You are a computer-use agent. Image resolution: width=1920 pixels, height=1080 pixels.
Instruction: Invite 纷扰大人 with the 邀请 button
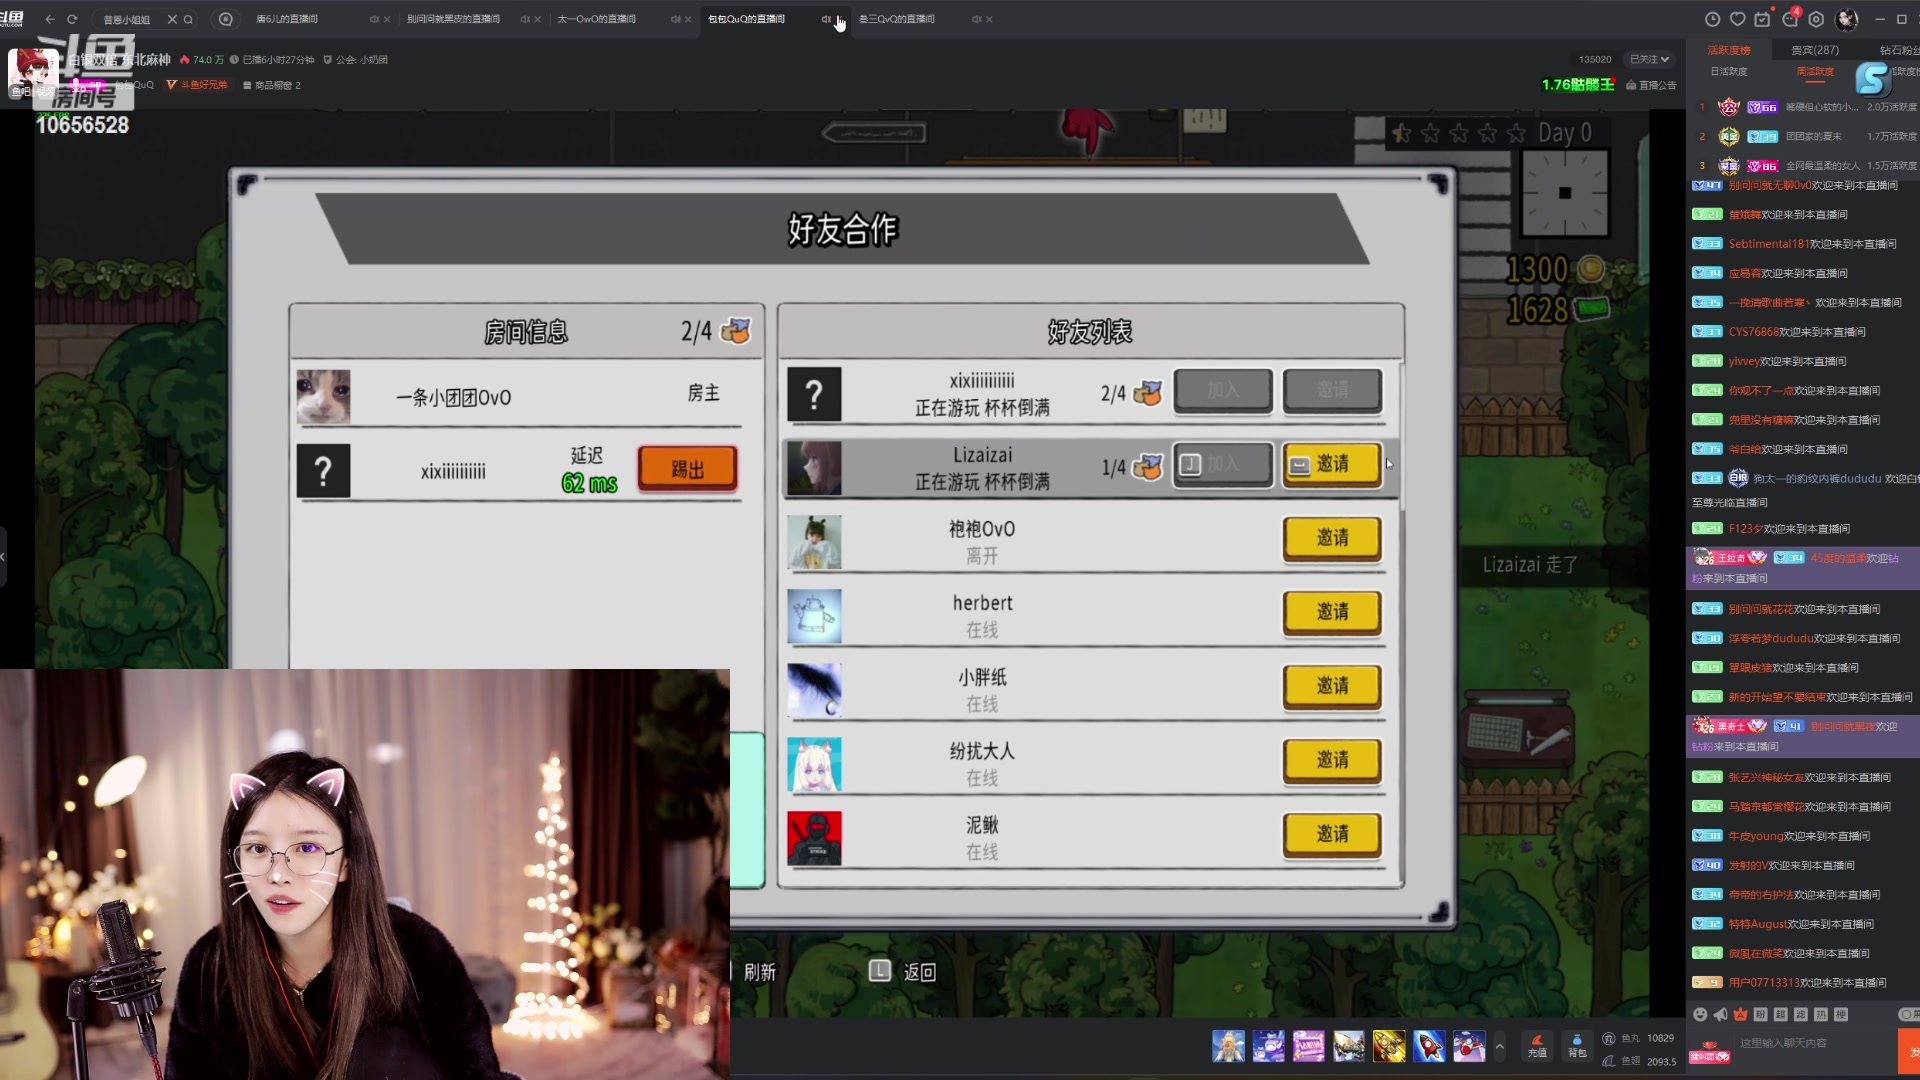1332,760
